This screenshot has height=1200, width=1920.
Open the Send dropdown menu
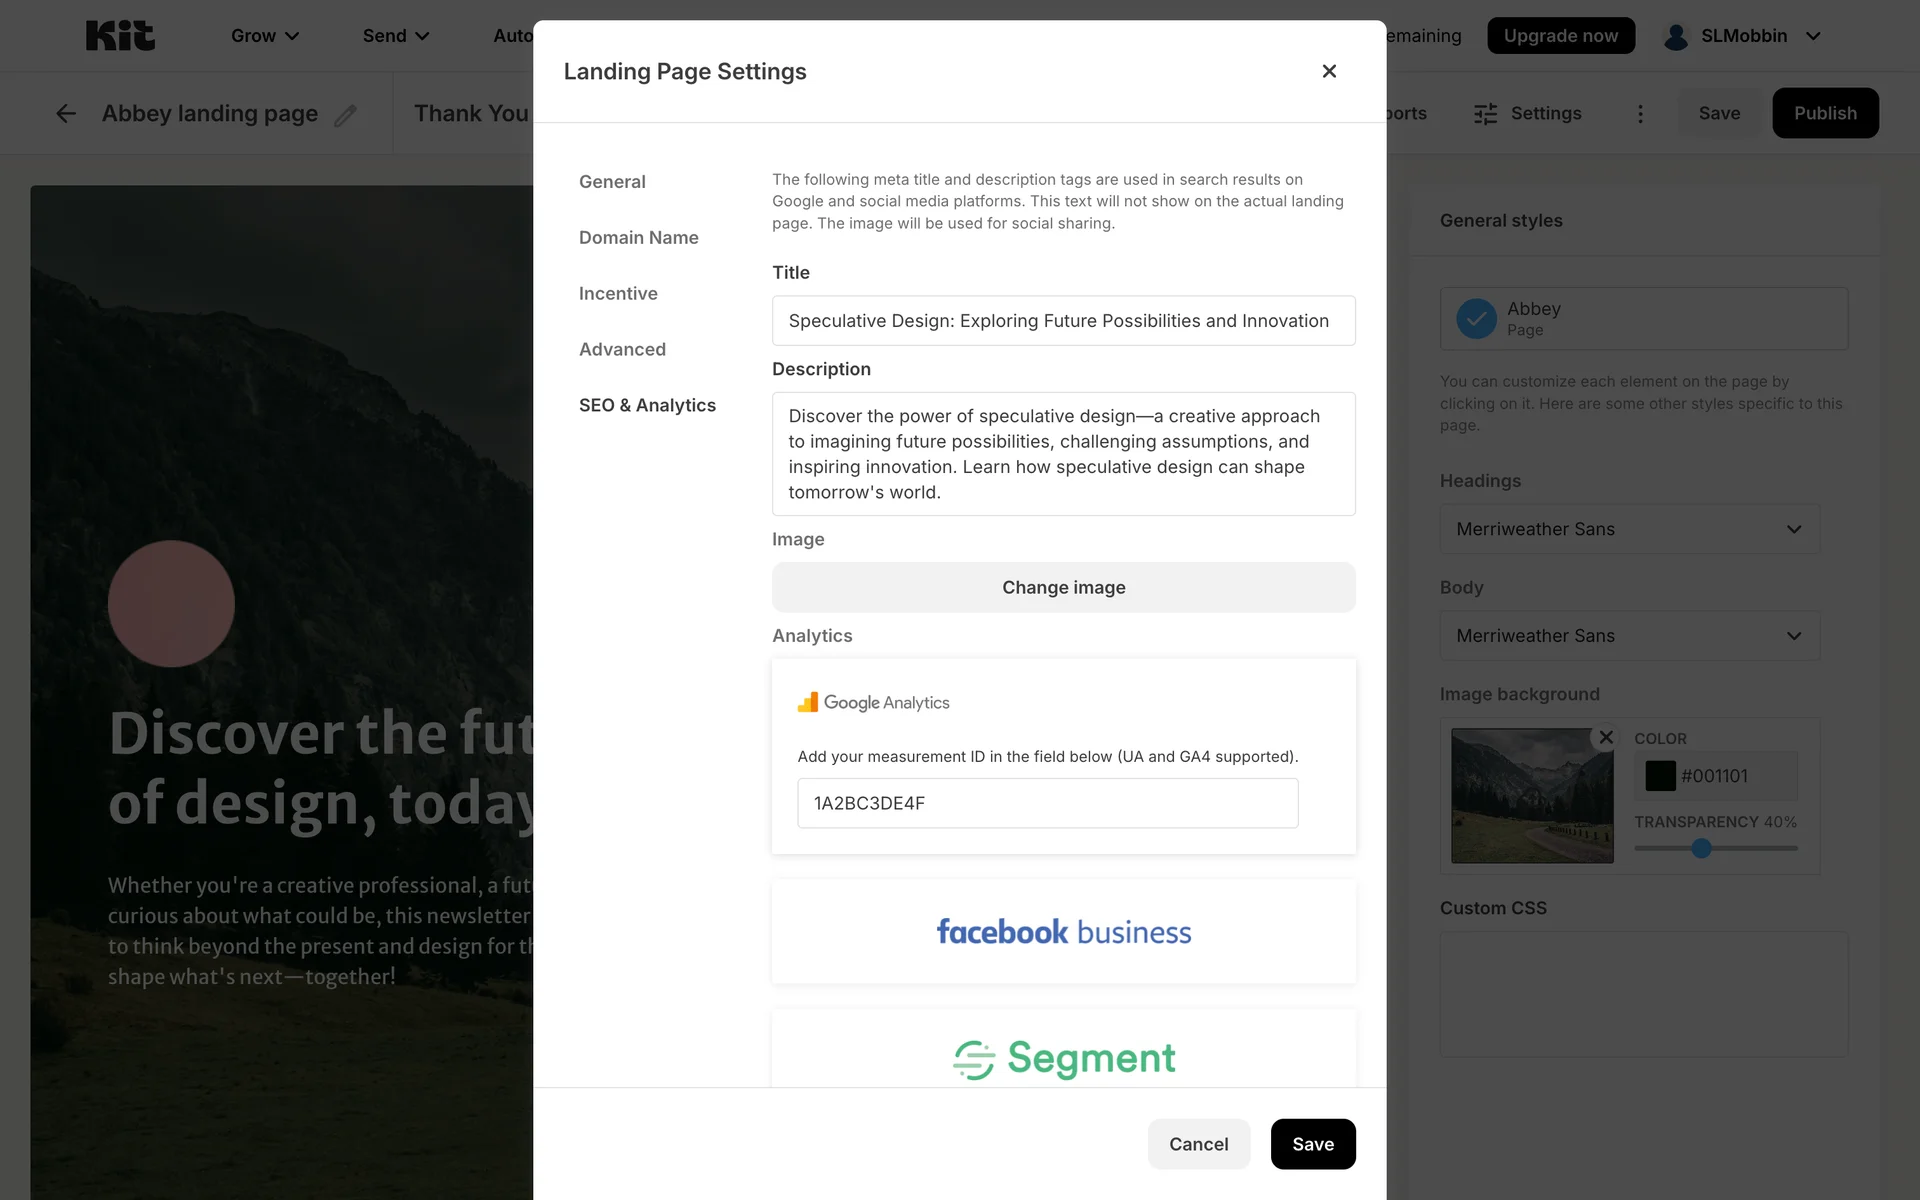pyautogui.click(x=396, y=36)
